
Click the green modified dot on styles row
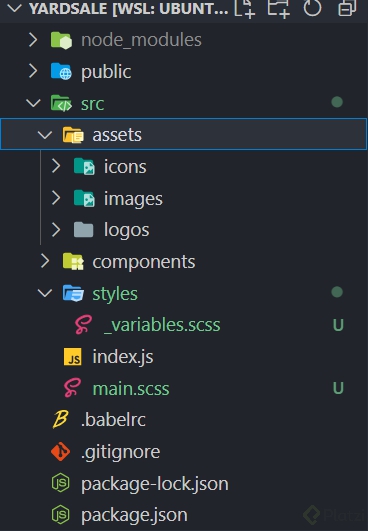(337, 292)
